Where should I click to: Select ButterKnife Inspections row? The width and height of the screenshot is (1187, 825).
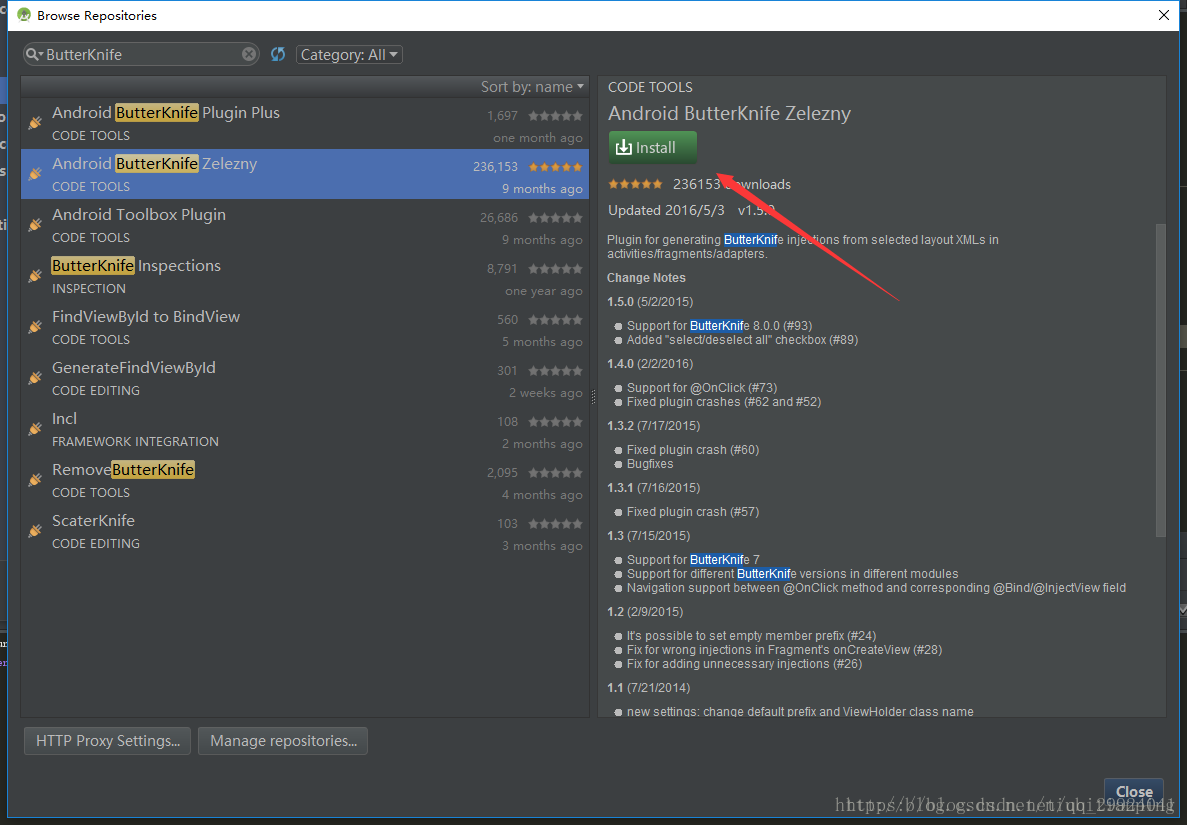(x=305, y=276)
